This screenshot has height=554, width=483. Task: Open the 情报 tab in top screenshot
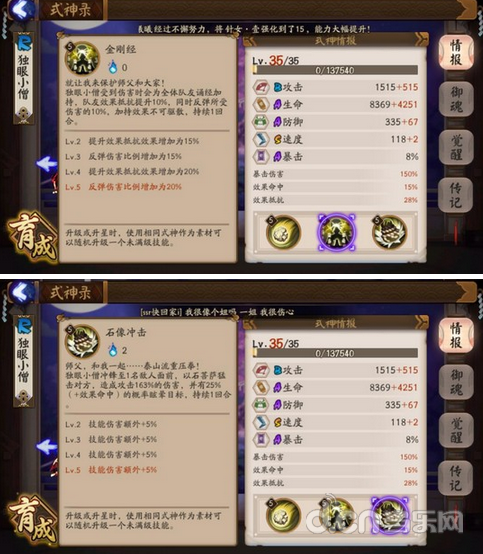456,52
